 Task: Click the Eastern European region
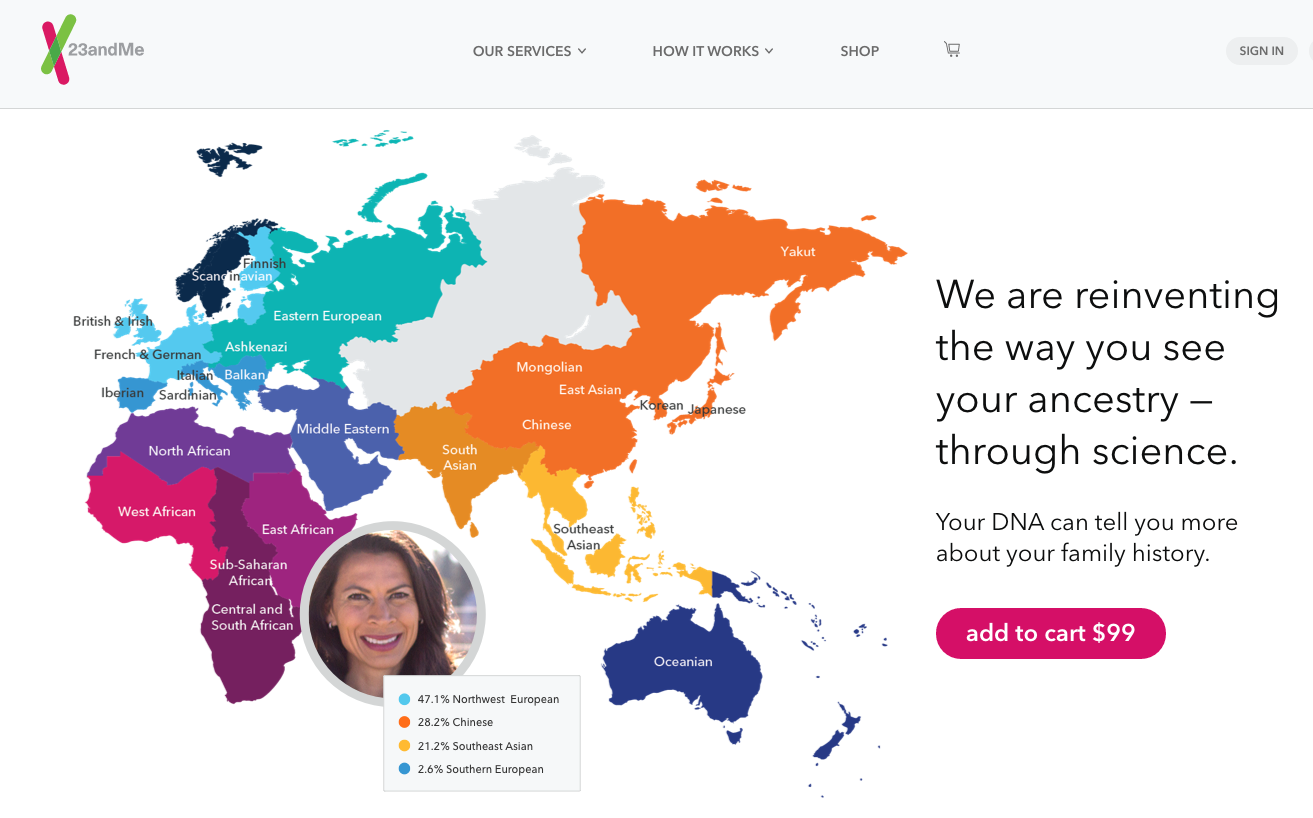327,315
